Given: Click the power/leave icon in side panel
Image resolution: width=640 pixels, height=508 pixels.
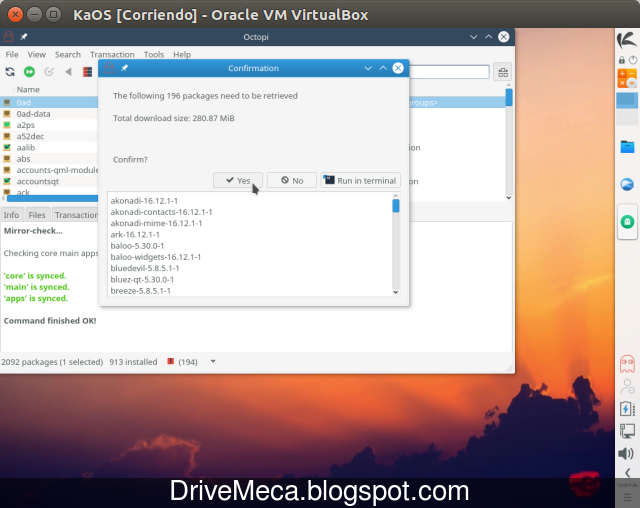Looking at the screenshot, I should [x=633, y=60].
